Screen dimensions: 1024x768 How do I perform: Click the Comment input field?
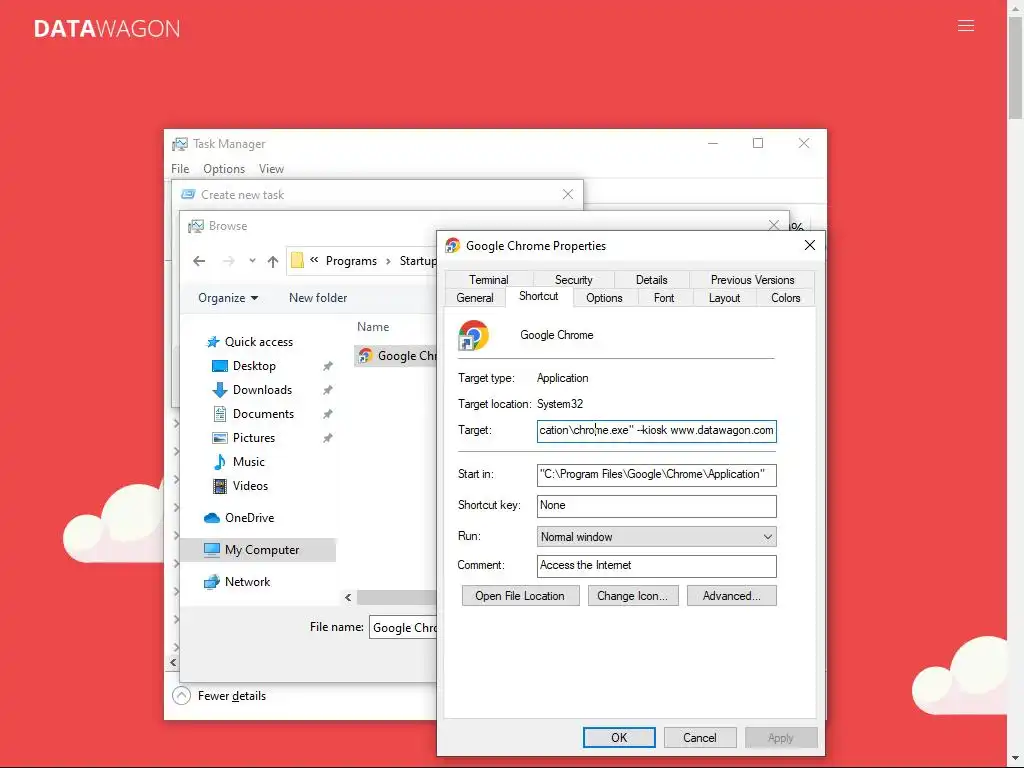pos(656,566)
